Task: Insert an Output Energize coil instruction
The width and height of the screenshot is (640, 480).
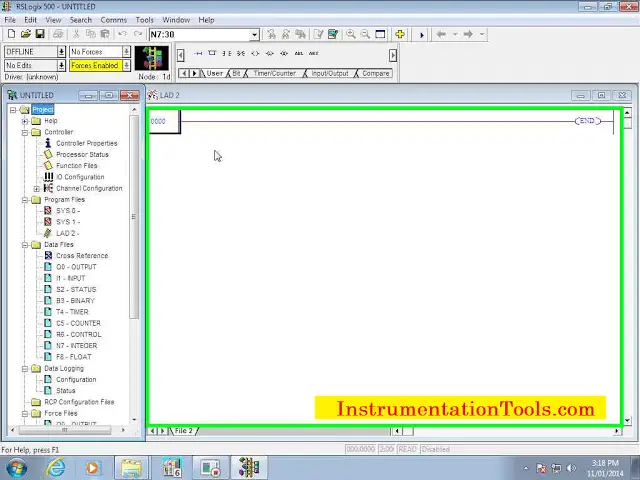Action: [255, 53]
